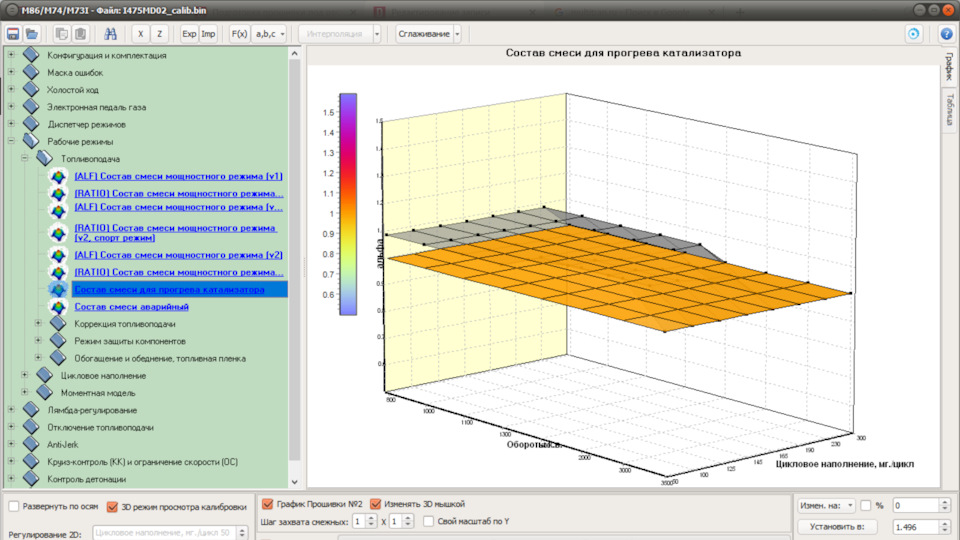Enable the Свой масштаб по Y checkbox
Image resolution: width=960 pixels, height=540 pixels.
click(x=429, y=521)
